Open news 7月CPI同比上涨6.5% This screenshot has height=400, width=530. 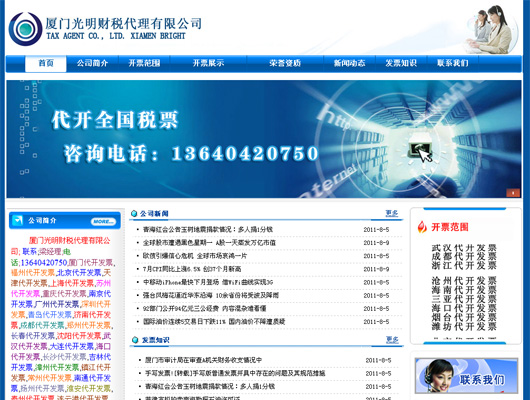pyautogui.click(x=192, y=269)
